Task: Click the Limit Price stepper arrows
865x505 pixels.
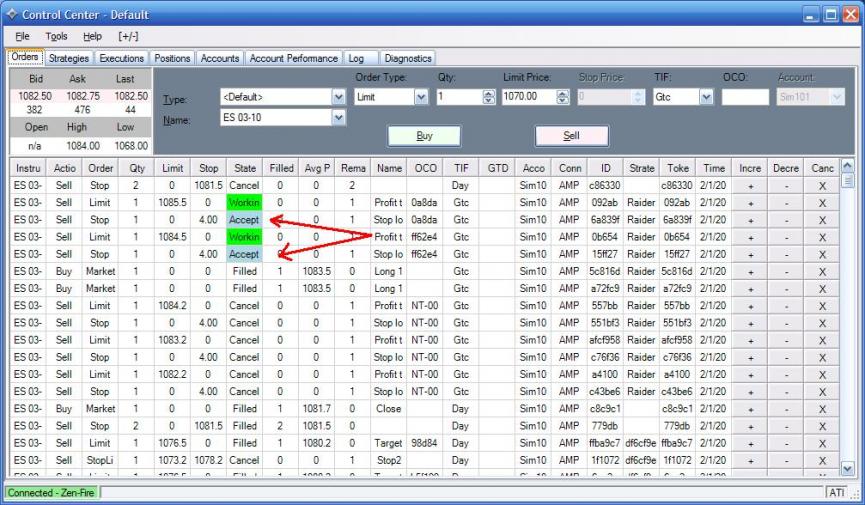Action: click(x=562, y=97)
